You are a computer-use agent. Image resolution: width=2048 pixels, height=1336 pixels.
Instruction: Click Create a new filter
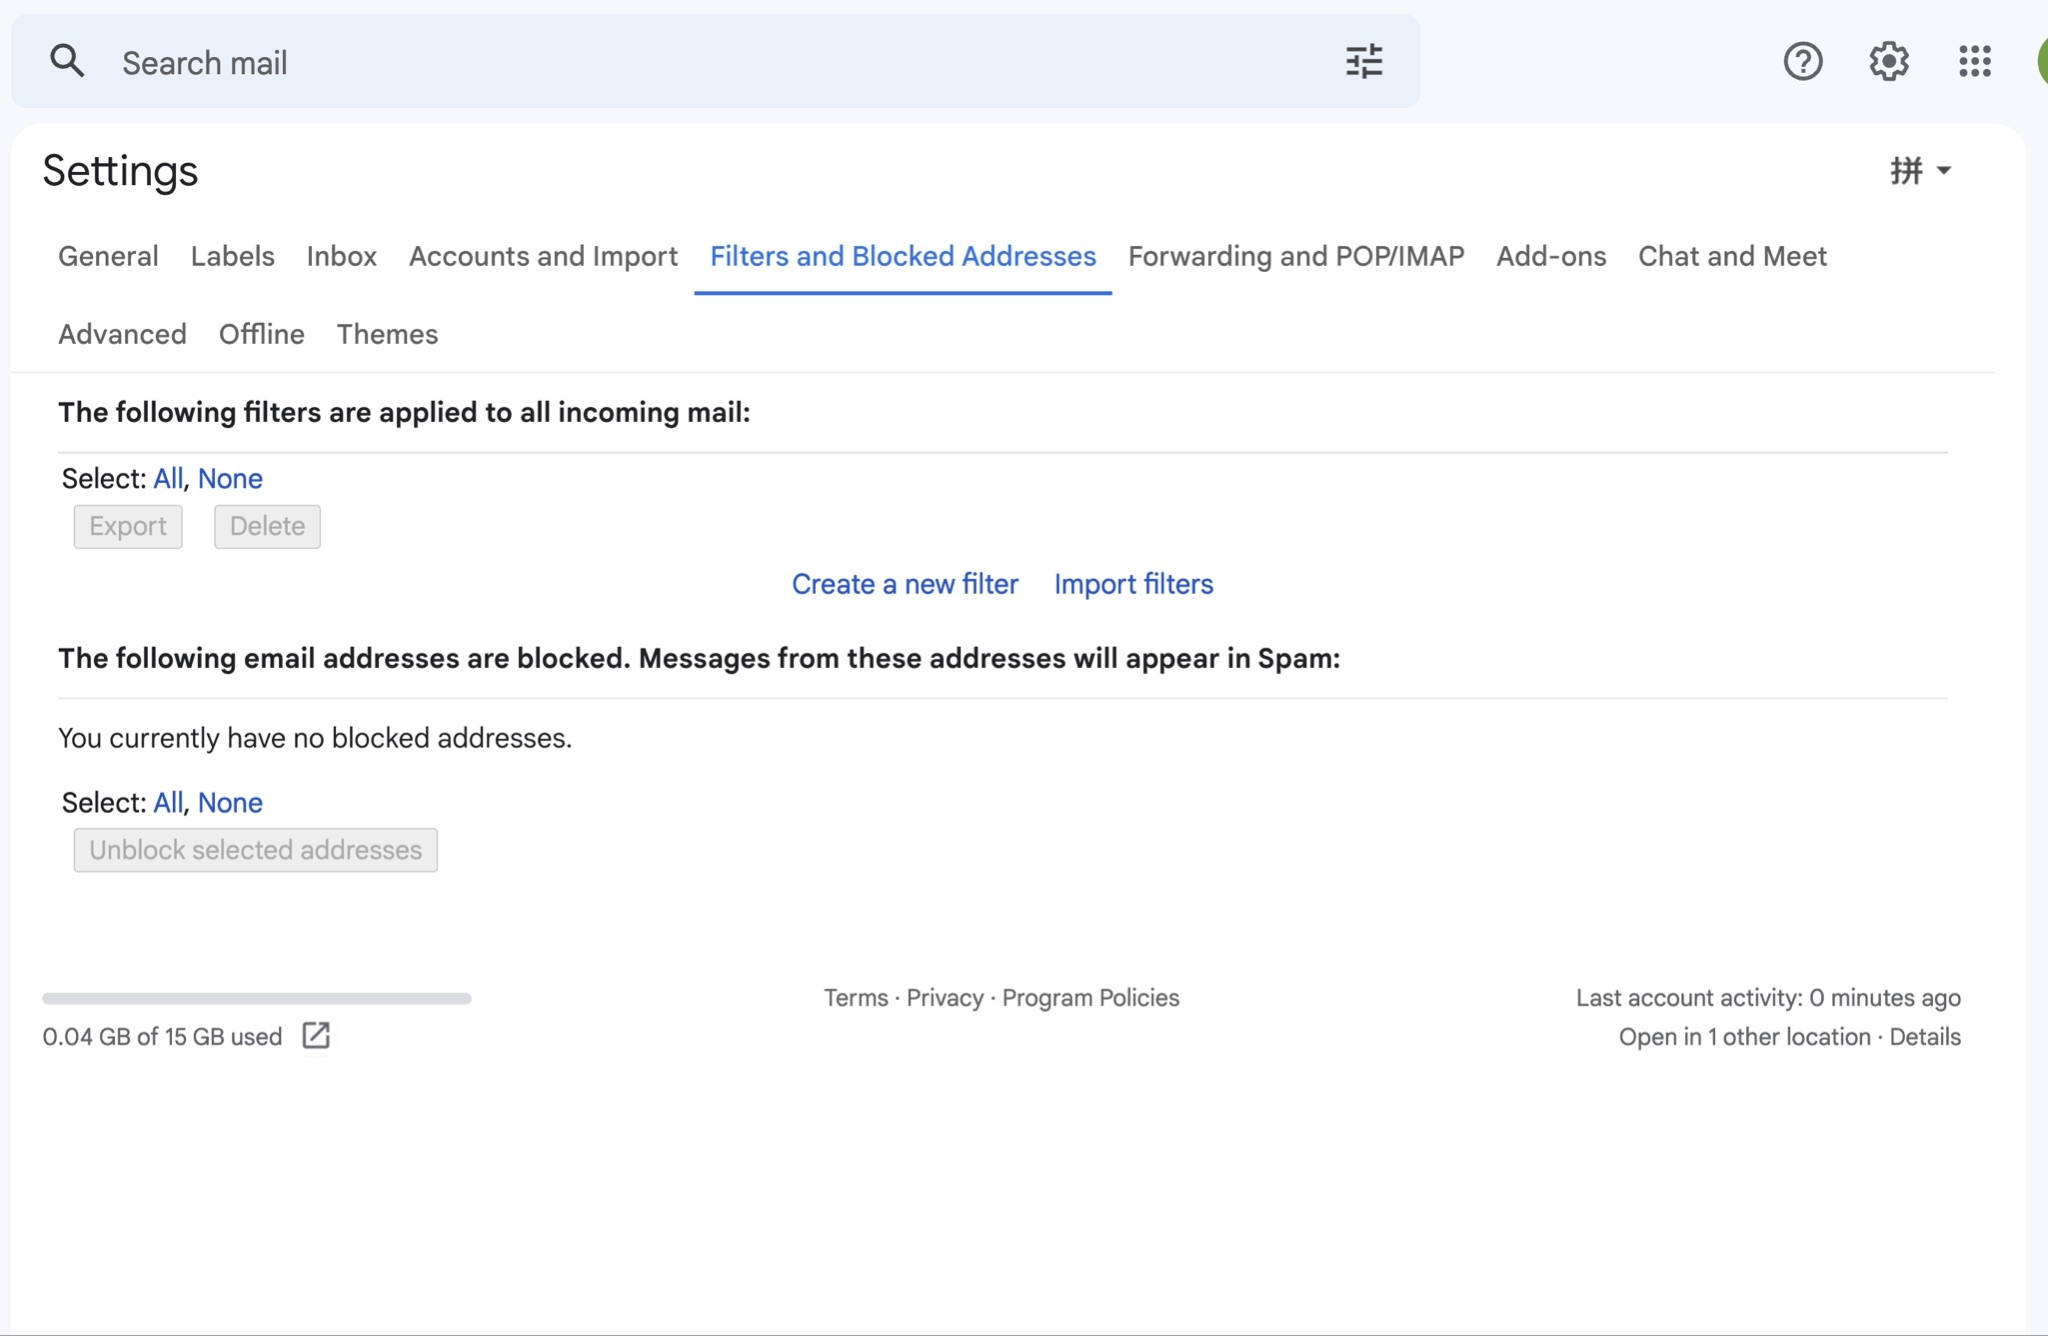(904, 584)
